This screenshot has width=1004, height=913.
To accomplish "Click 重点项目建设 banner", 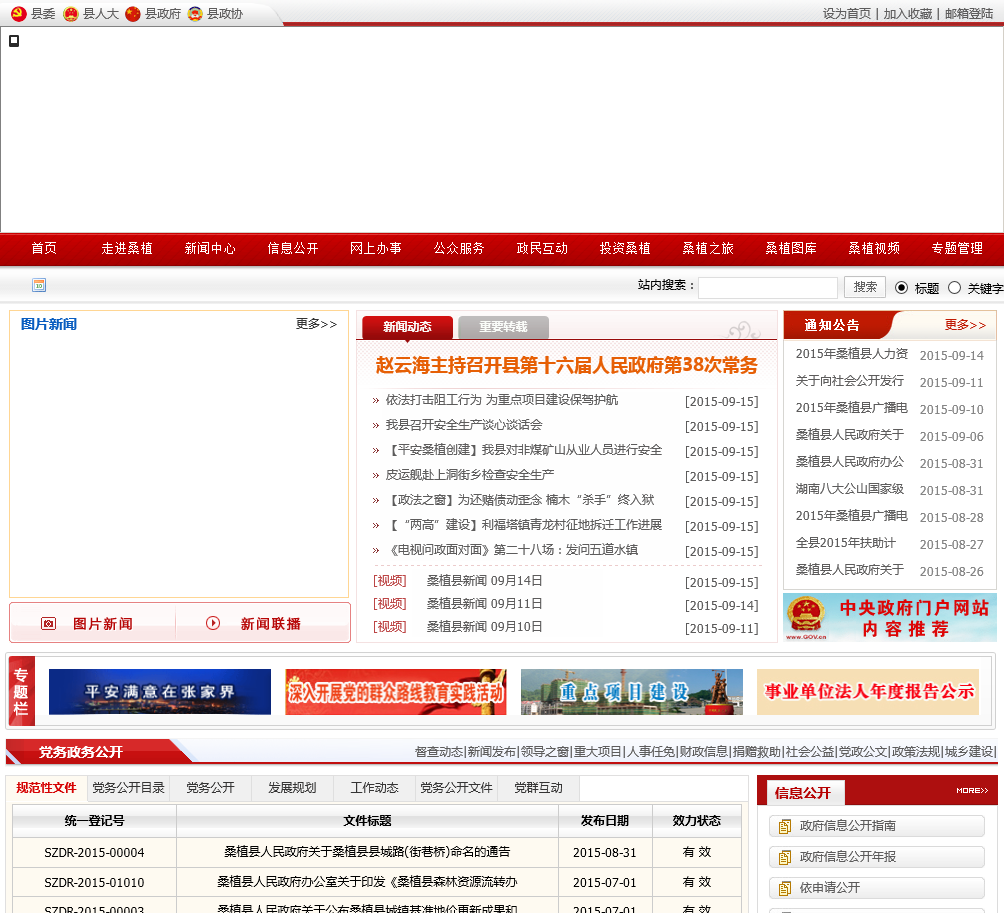I will click(x=632, y=692).
